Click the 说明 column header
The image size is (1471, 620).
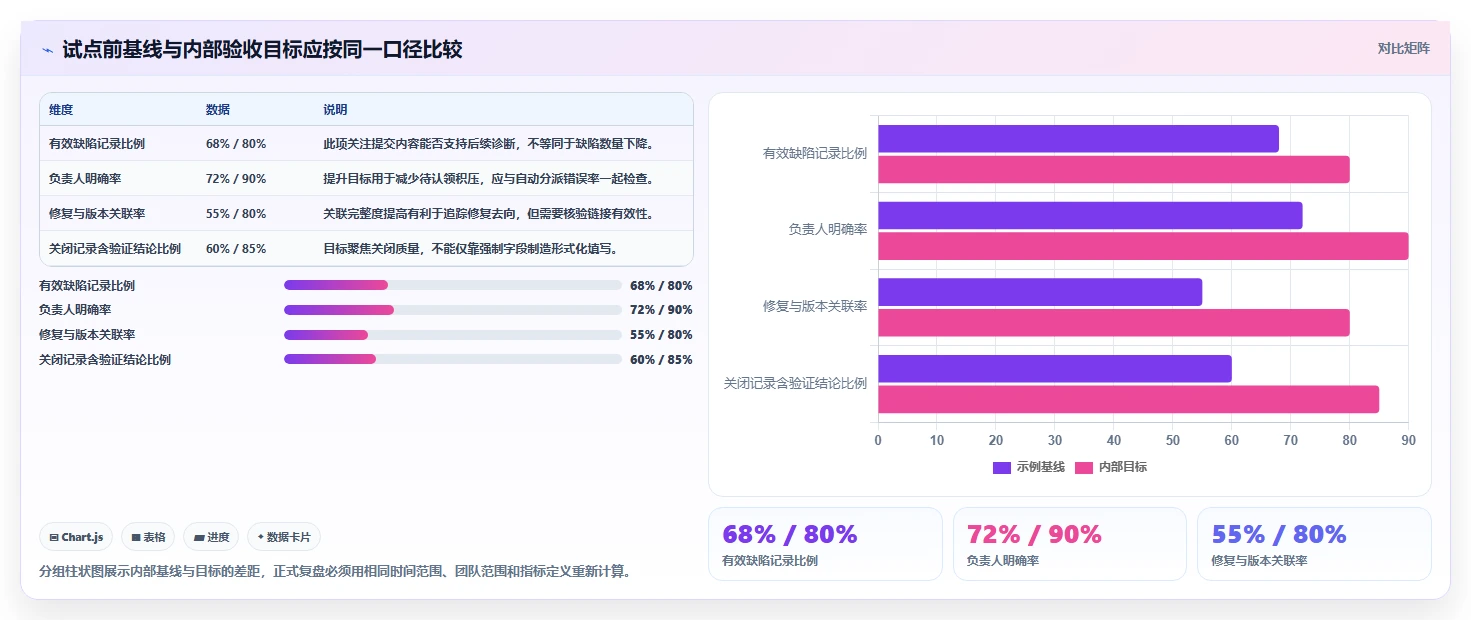click(x=335, y=110)
